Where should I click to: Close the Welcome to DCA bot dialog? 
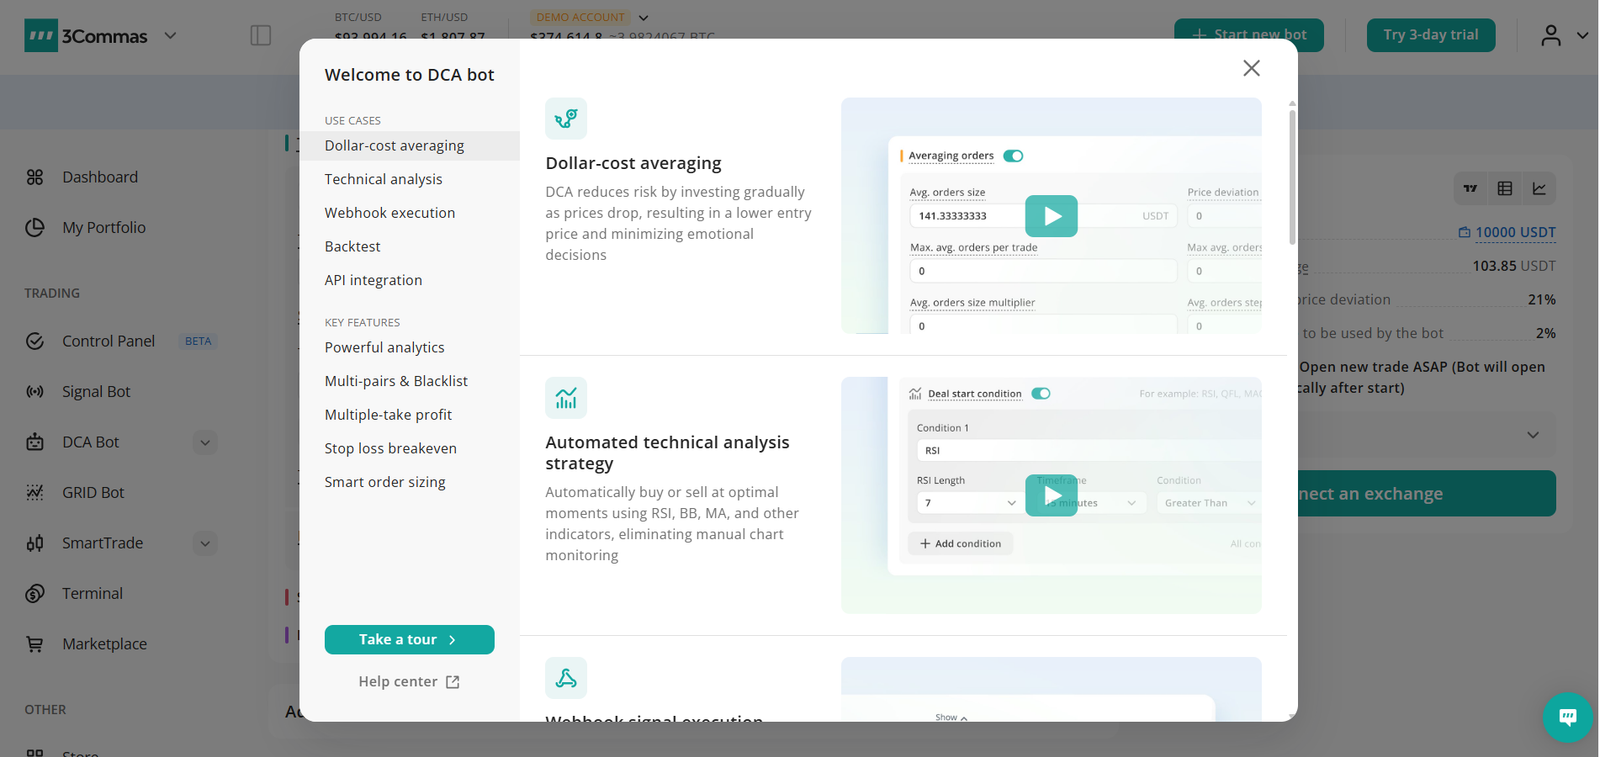point(1251,68)
